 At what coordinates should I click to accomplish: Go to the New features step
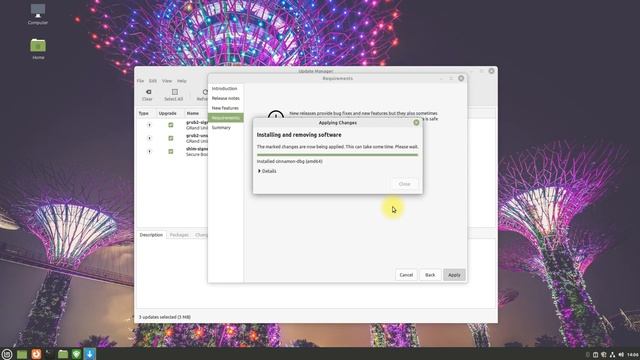pyautogui.click(x=225, y=108)
